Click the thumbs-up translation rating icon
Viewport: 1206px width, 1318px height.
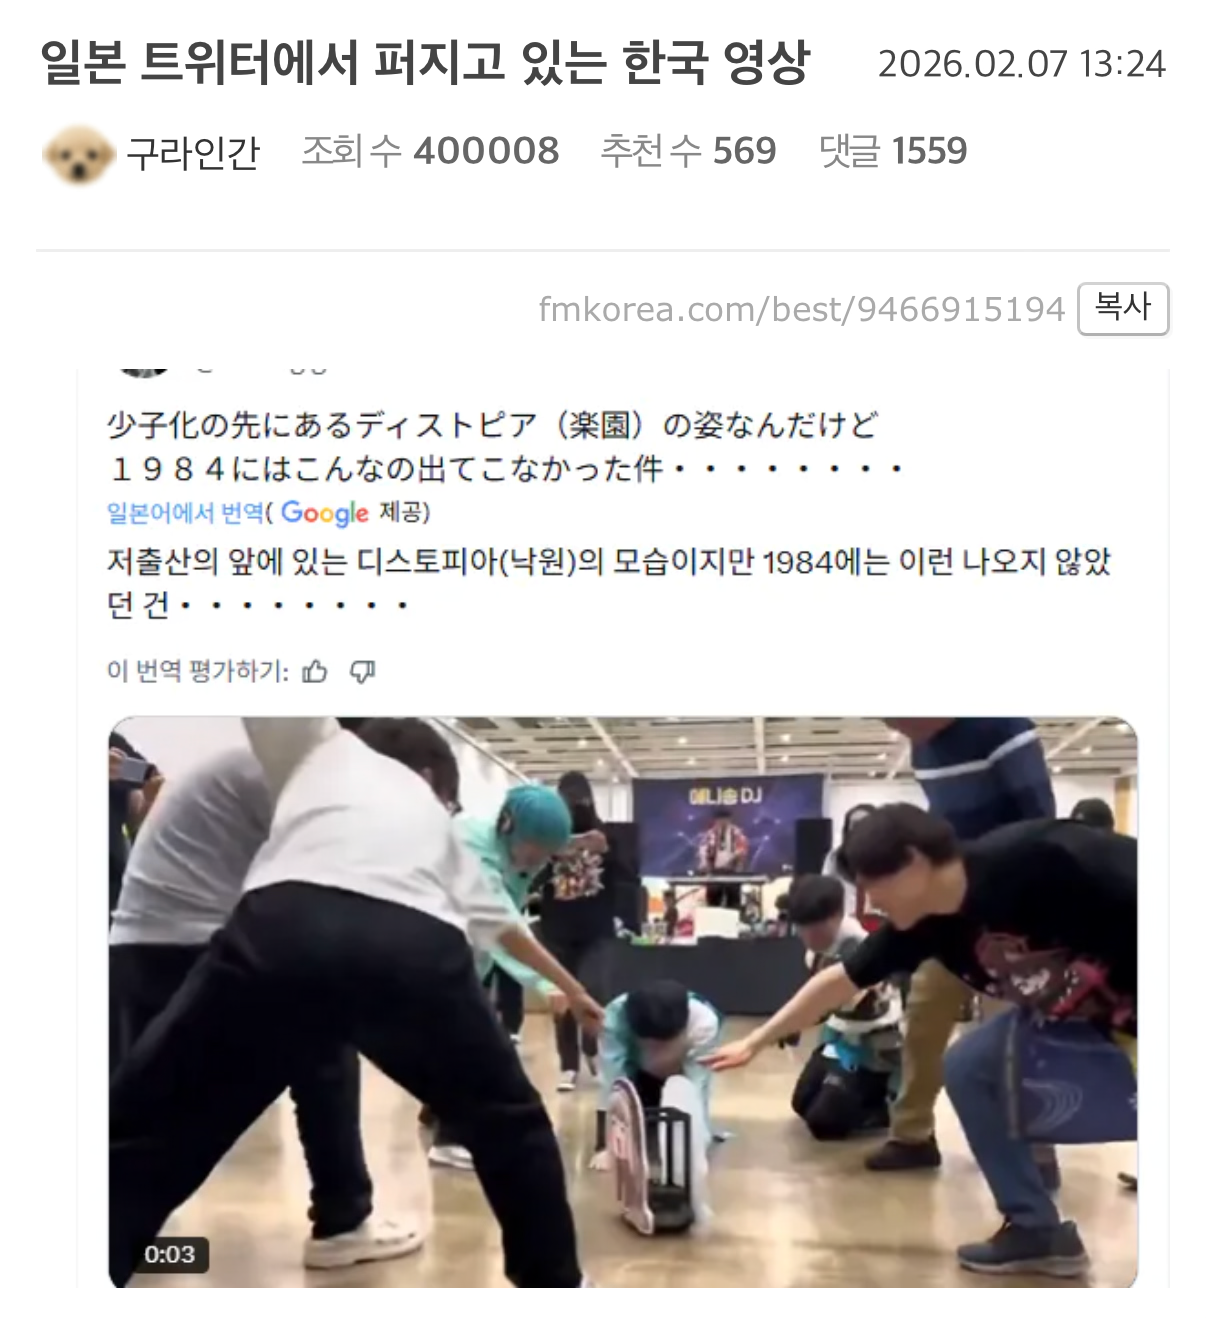coord(315,671)
